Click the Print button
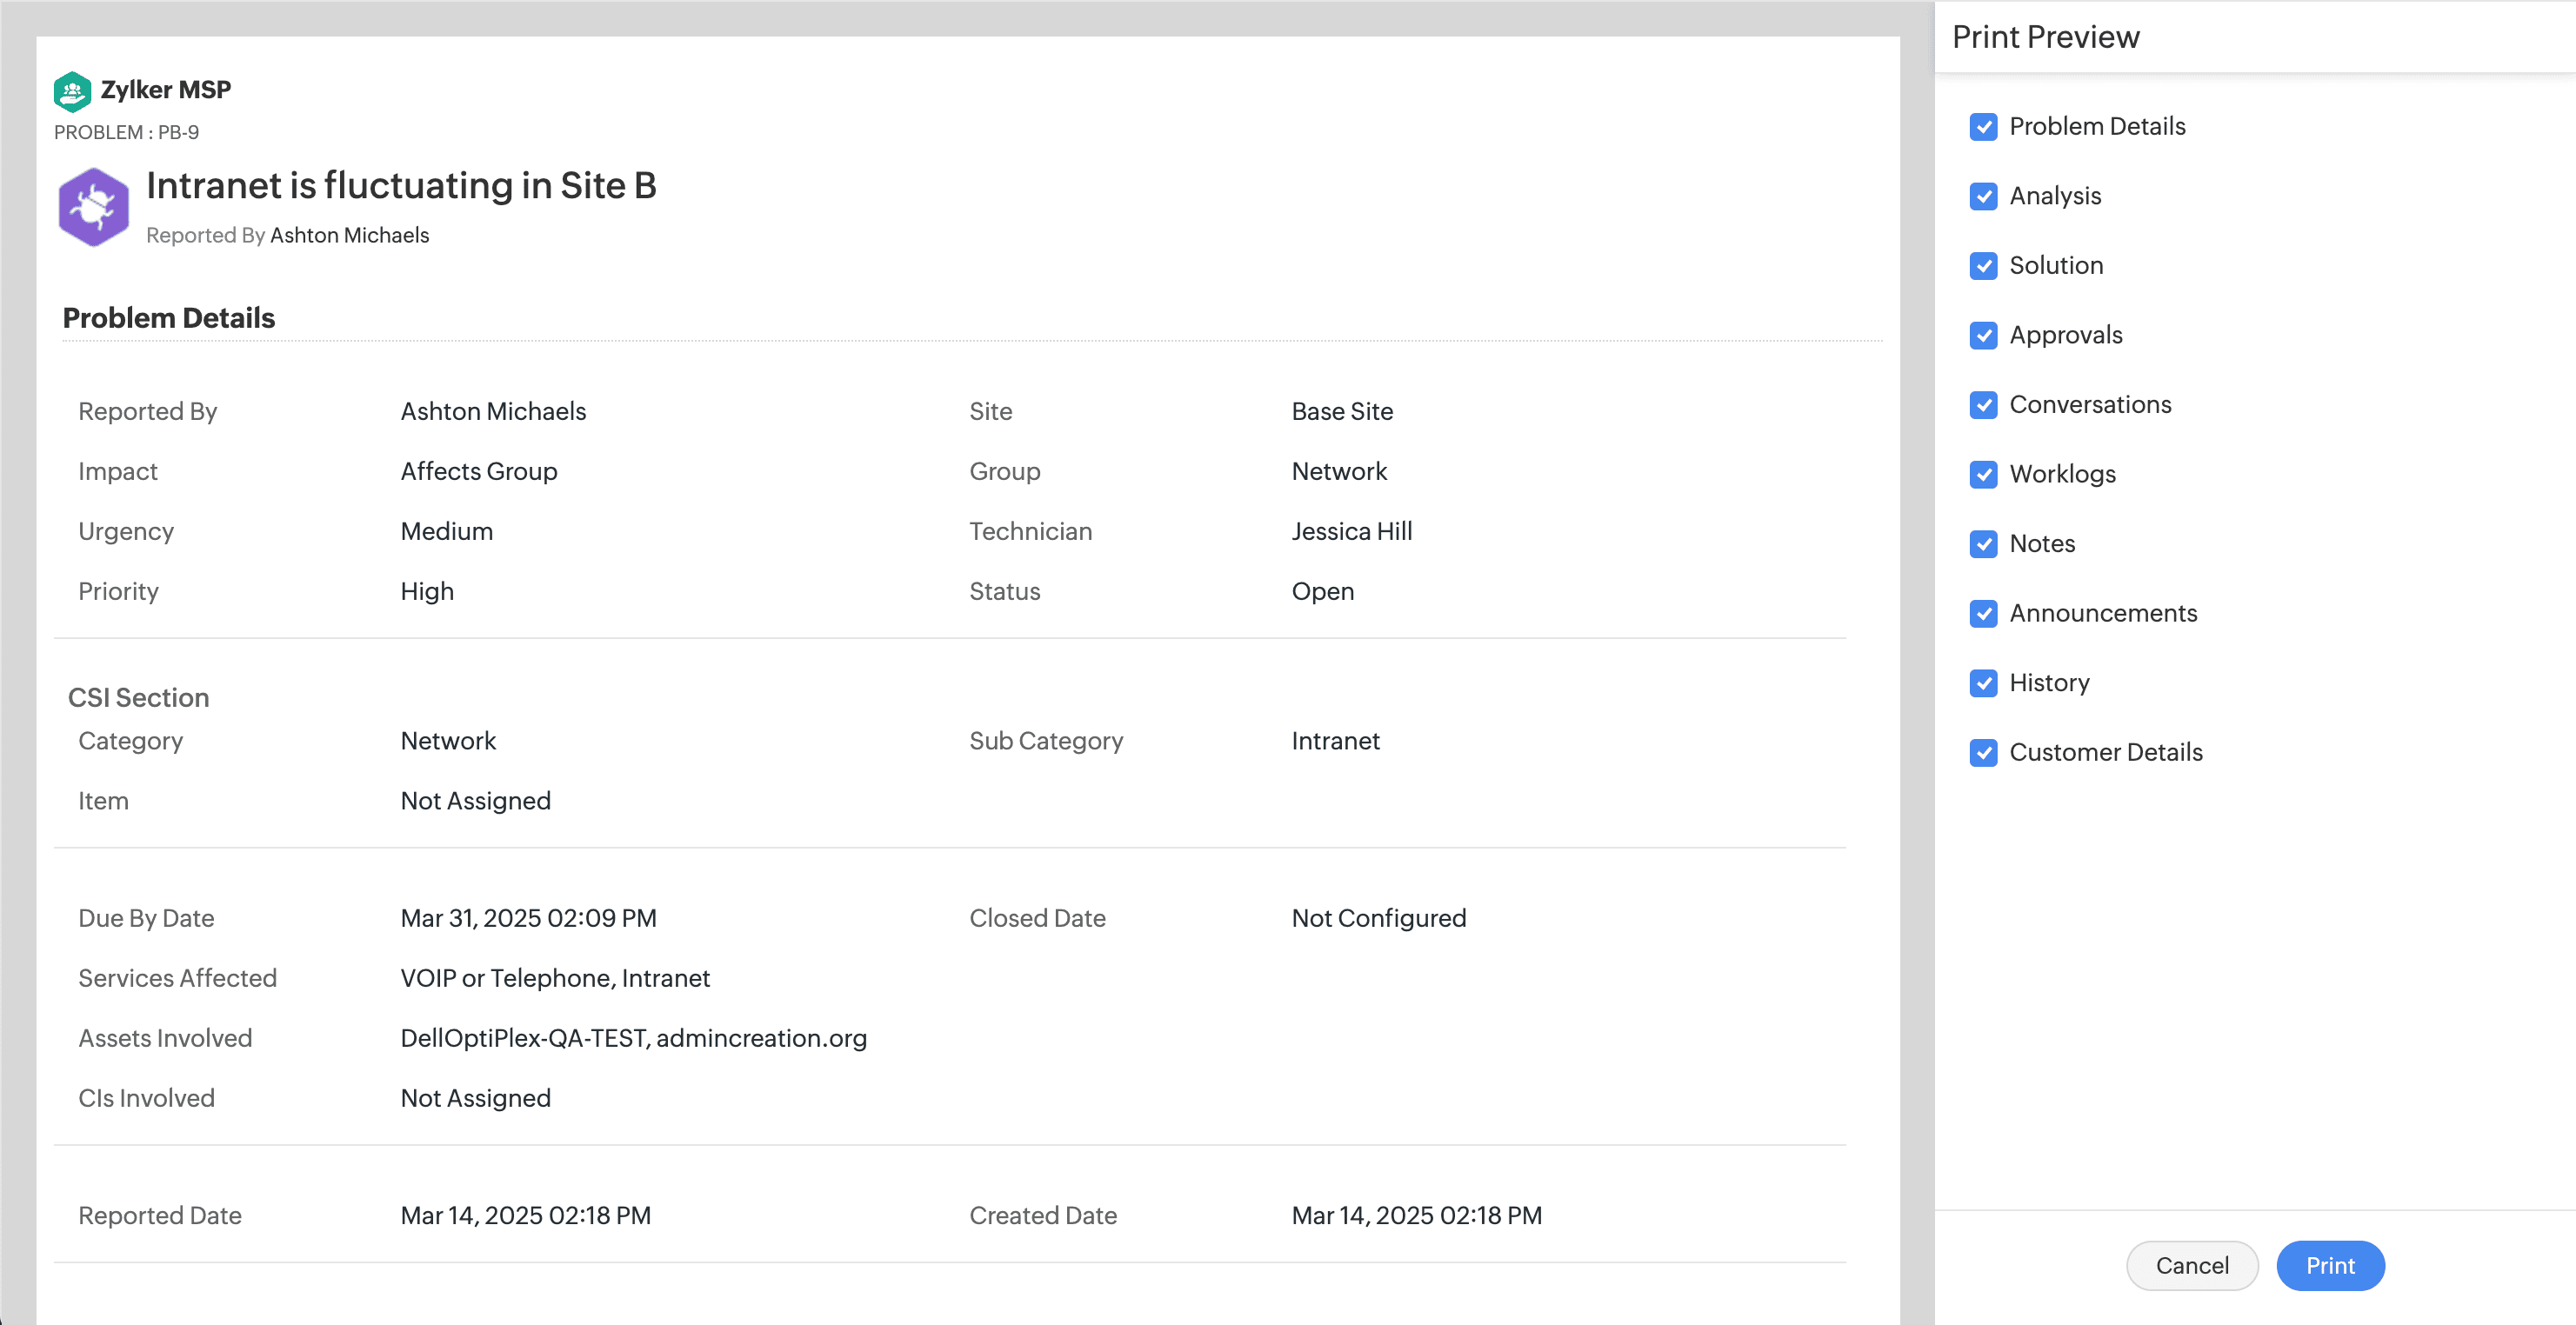 tap(2329, 1265)
